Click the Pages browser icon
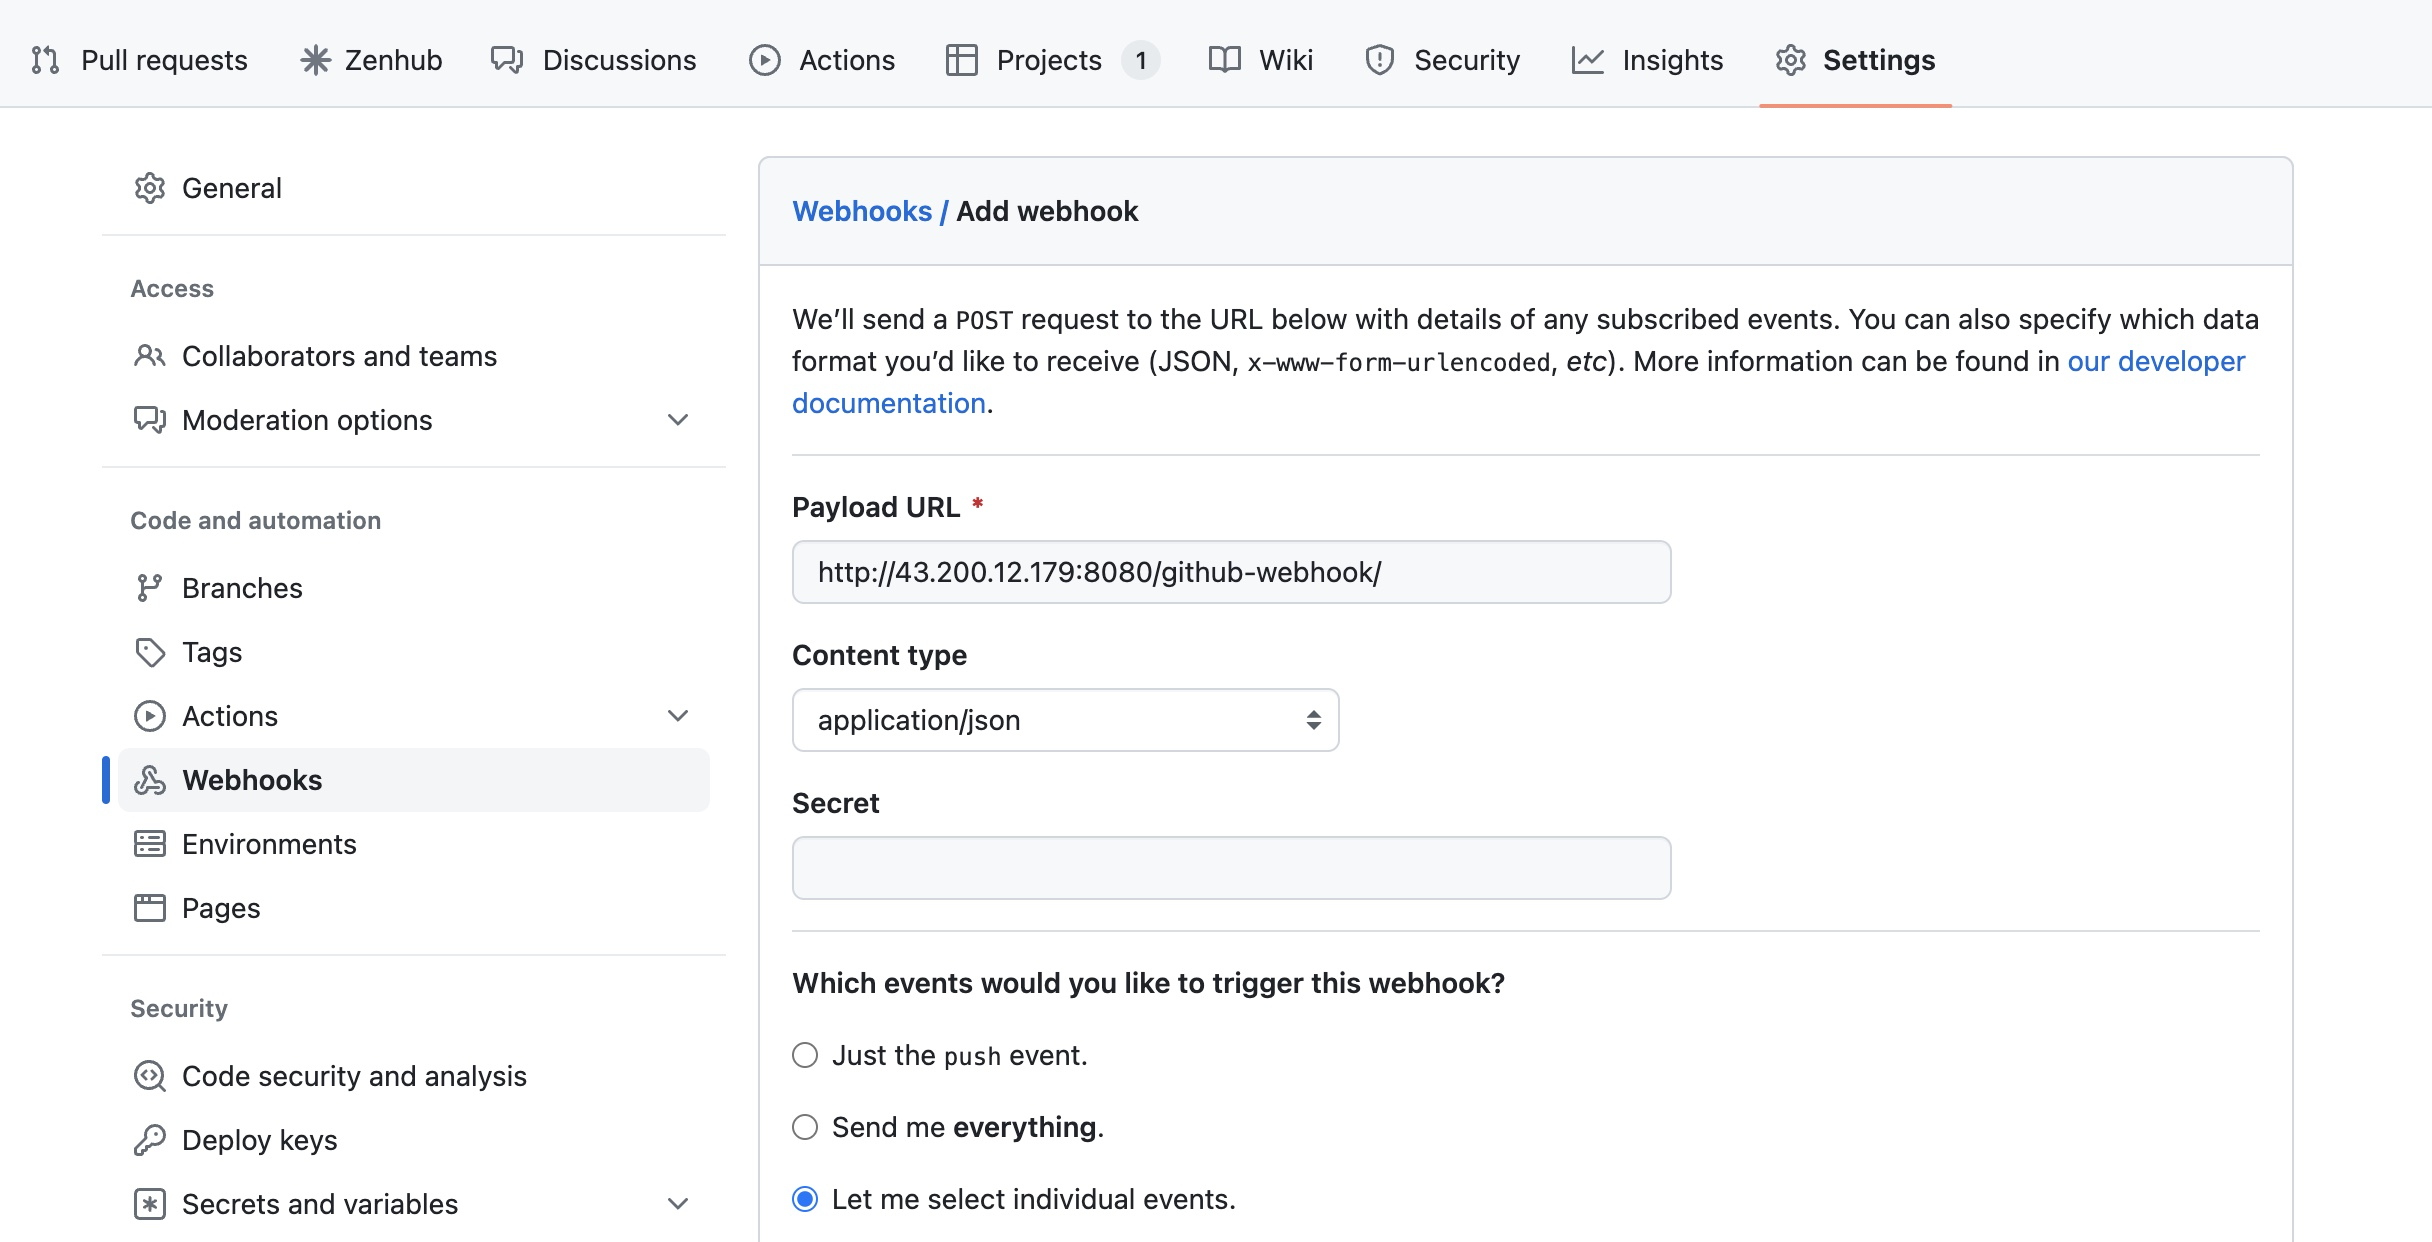Viewport: 2432px width, 1242px height. click(150, 908)
